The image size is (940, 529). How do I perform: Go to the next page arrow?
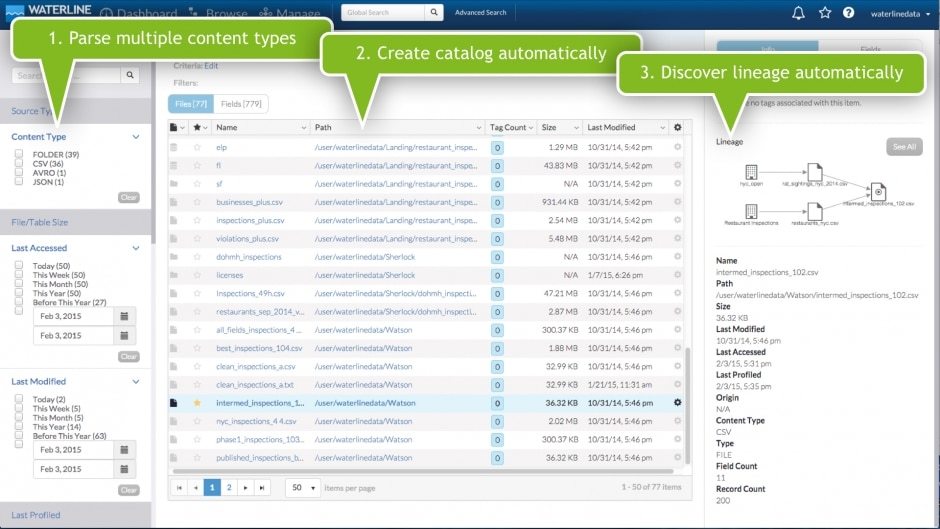[x=246, y=487]
